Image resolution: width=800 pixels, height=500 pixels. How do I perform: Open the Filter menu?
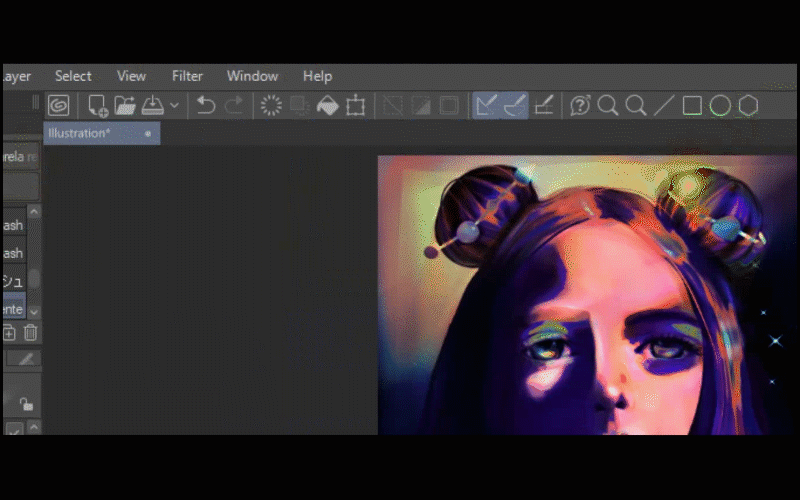coord(187,76)
